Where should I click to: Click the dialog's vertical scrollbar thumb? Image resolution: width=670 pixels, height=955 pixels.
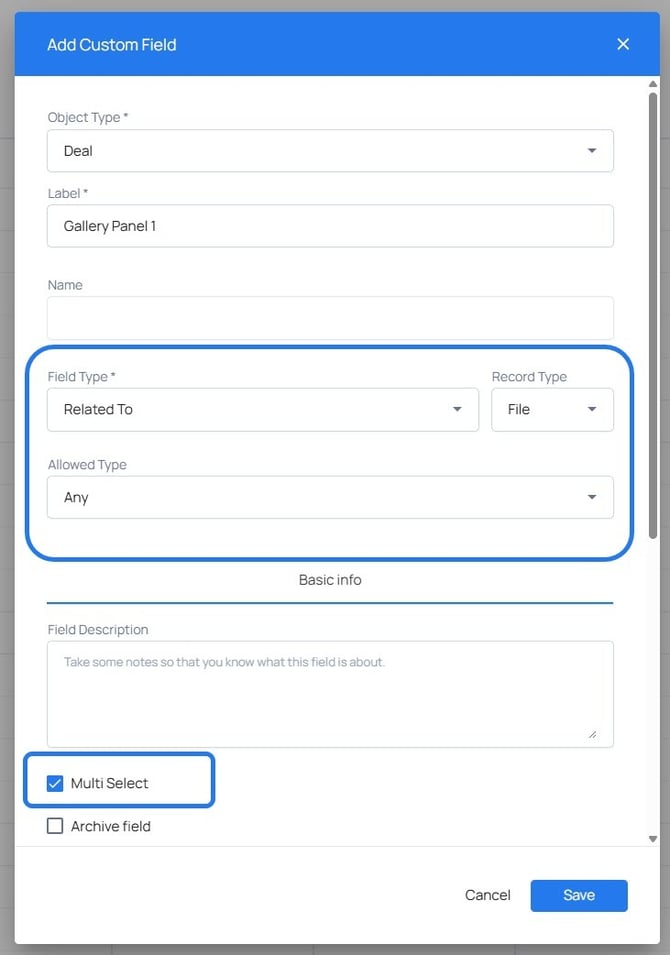[653, 310]
